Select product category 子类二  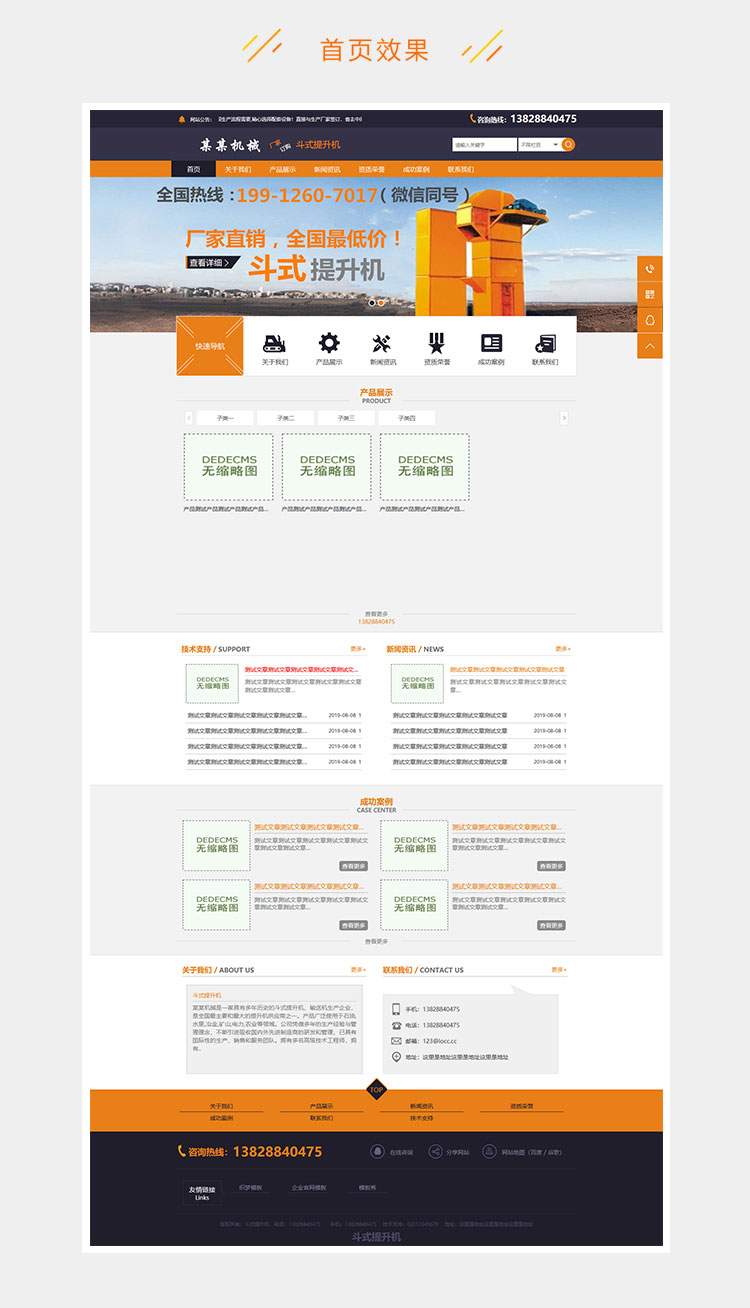286,418
